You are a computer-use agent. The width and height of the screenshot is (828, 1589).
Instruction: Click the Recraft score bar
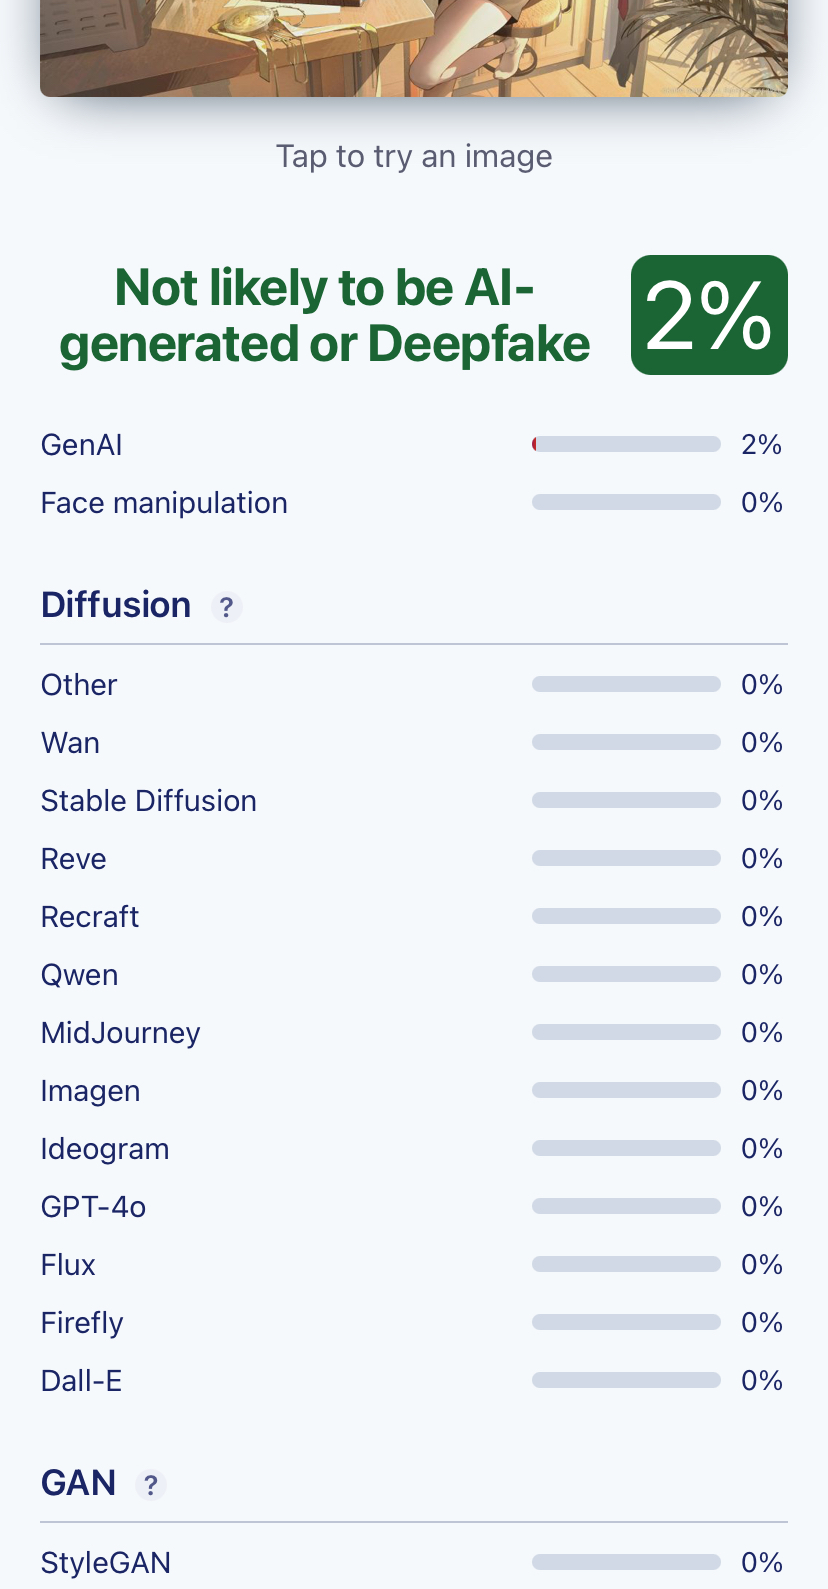(626, 917)
